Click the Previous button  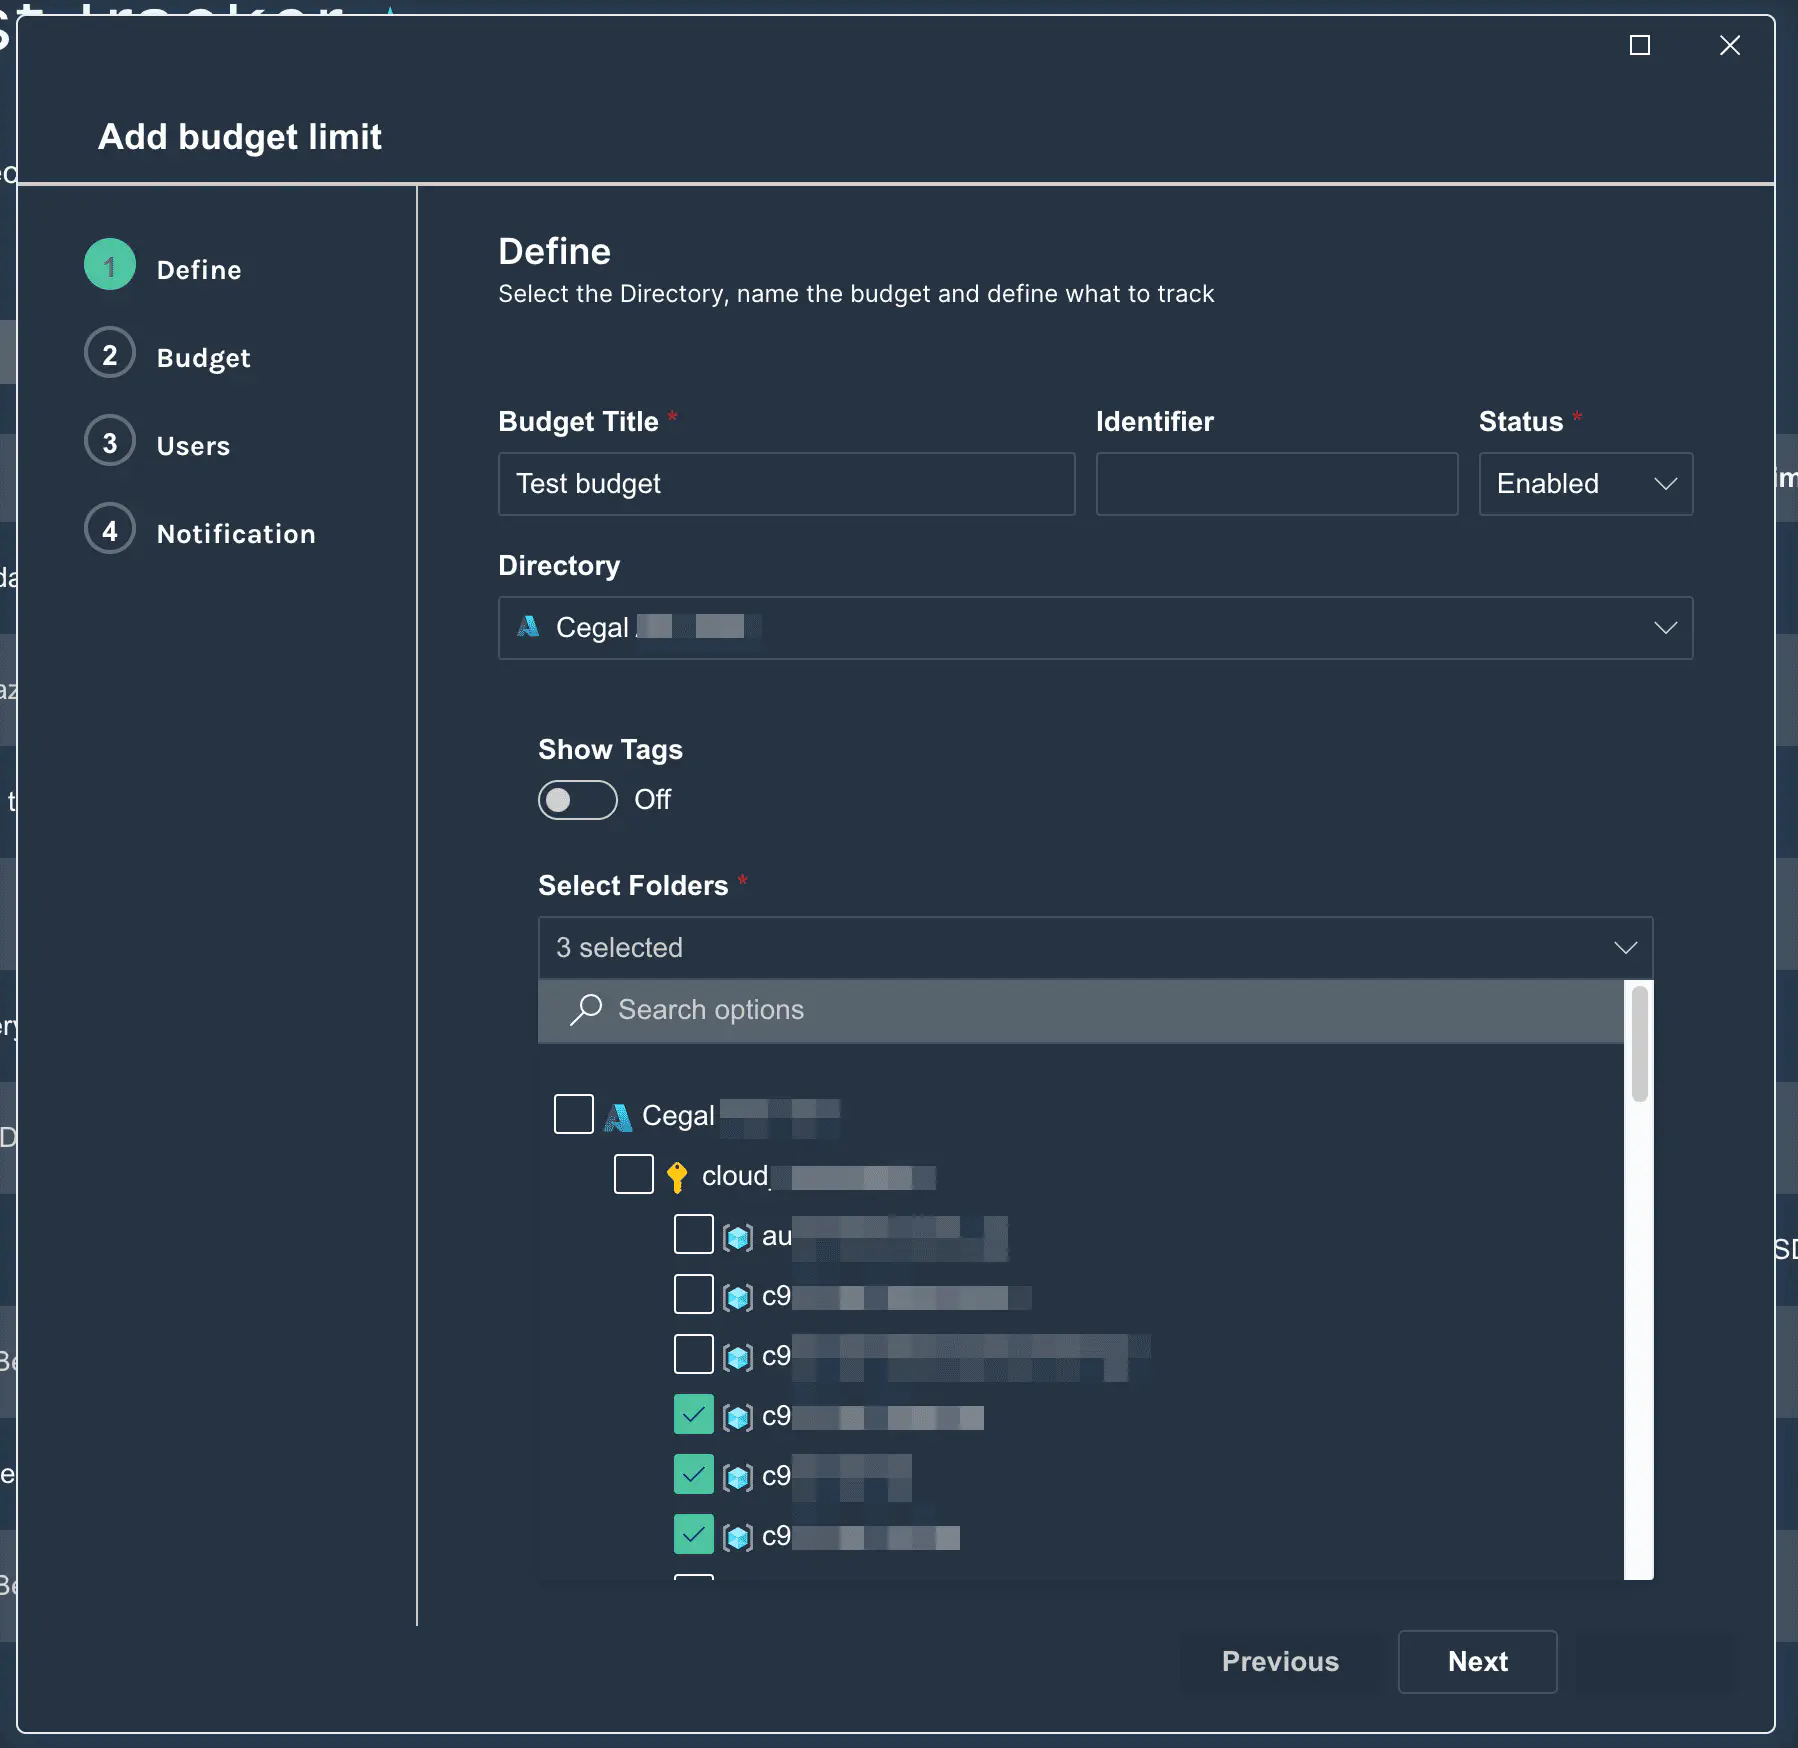1279,1662
